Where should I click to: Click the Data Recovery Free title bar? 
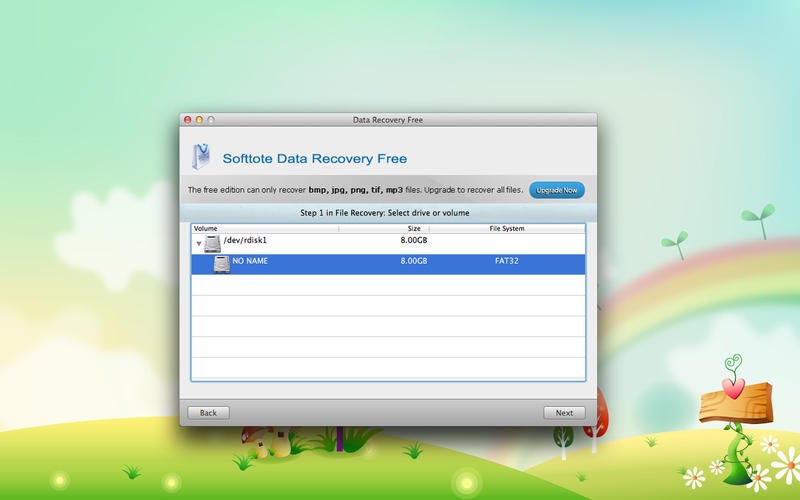tap(388, 120)
